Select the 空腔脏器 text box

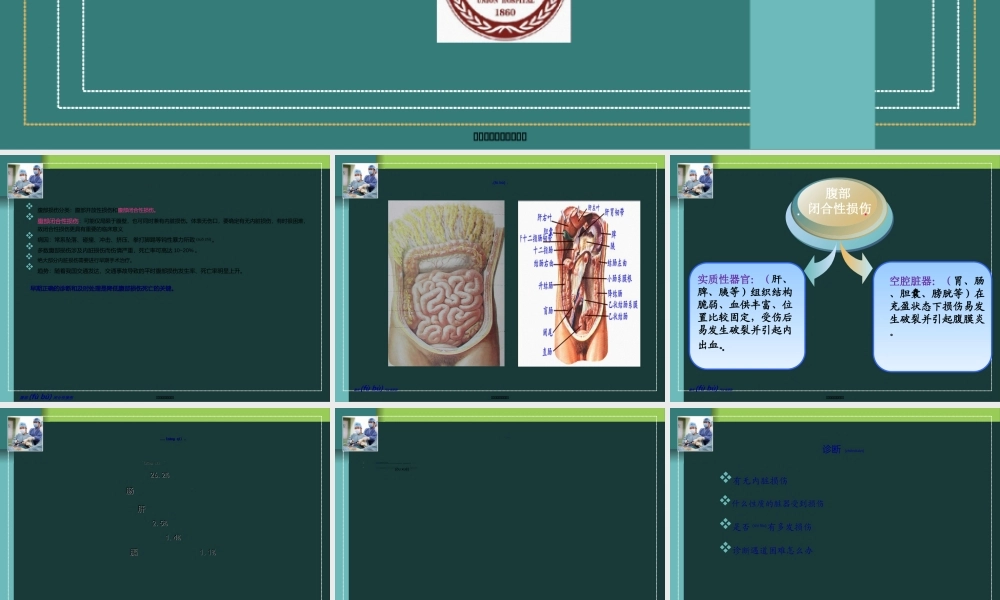[x=932, y=316]
